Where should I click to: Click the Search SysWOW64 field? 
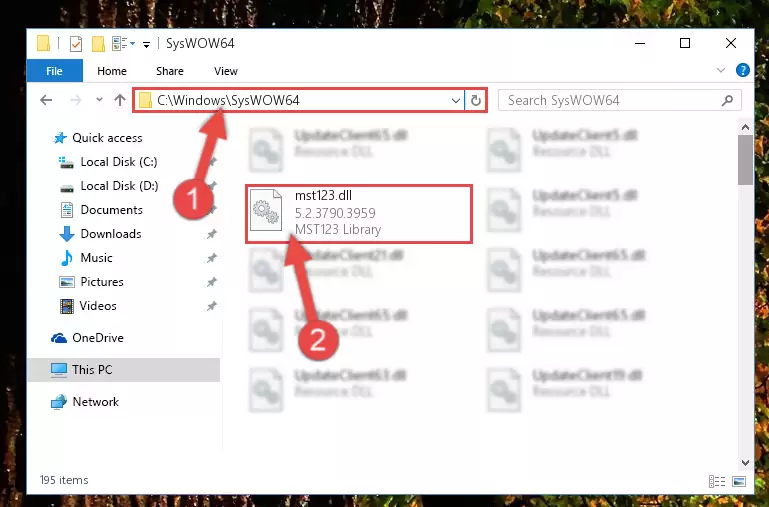pos(619,101)
